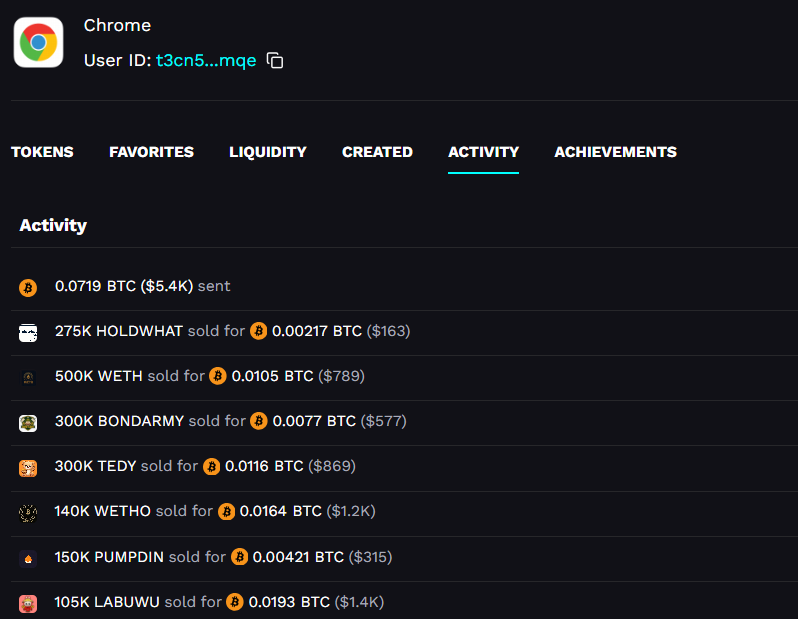
Task: Click the '0.0164 BTC' amount
Action: tap(280, 511)
